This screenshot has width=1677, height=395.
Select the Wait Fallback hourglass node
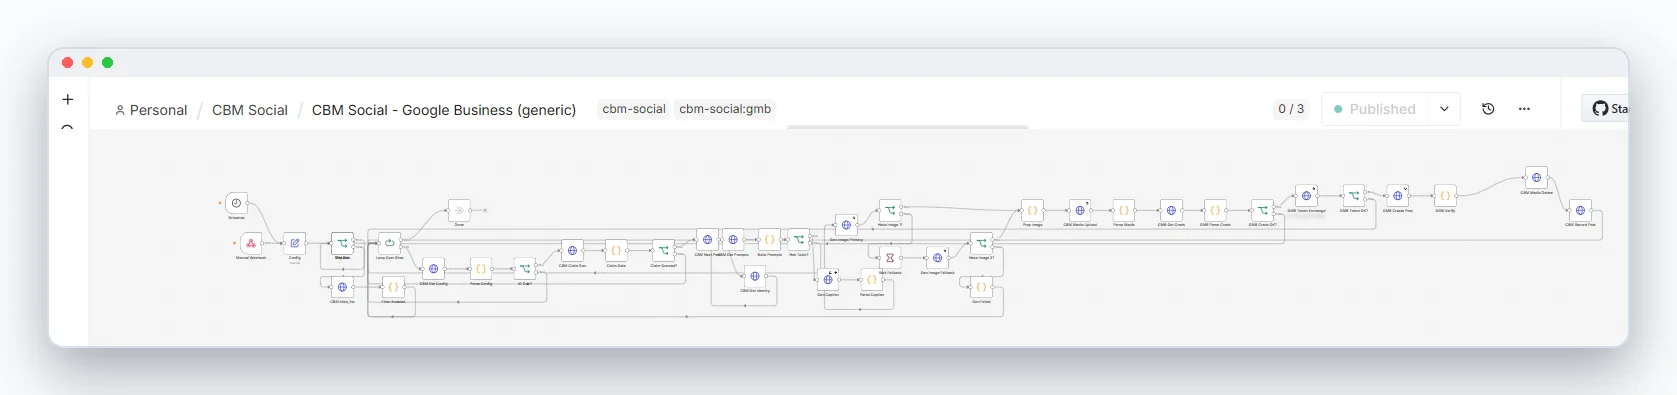pos(890,258)
